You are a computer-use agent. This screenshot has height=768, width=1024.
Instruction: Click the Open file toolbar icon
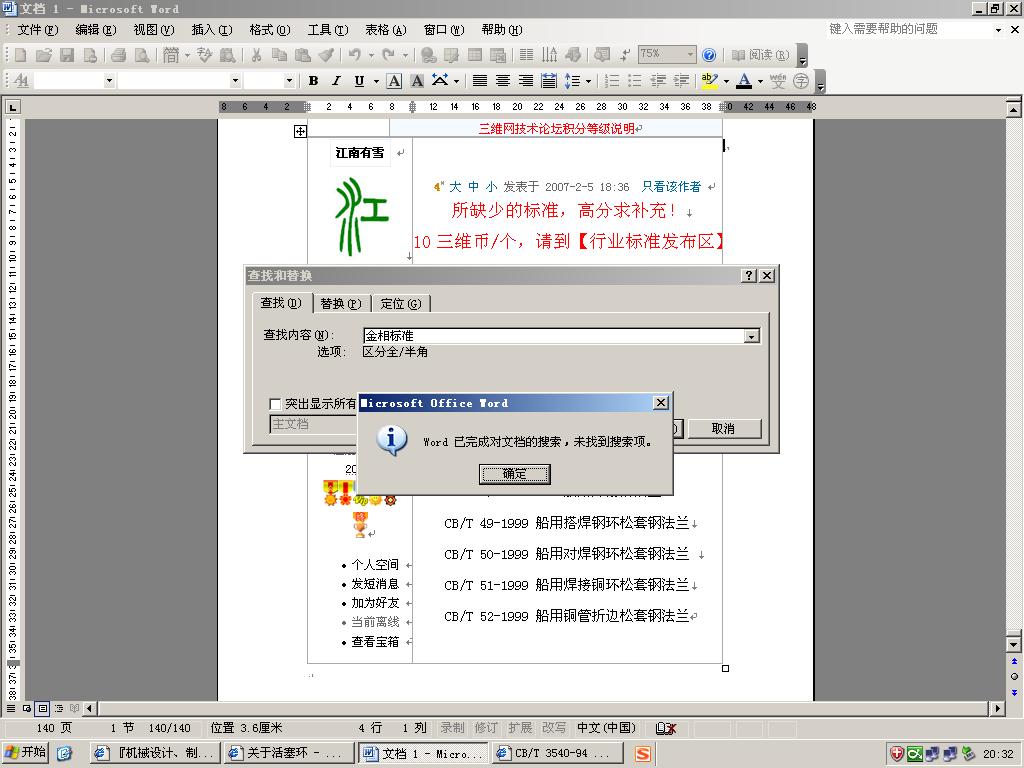point(44,56)
